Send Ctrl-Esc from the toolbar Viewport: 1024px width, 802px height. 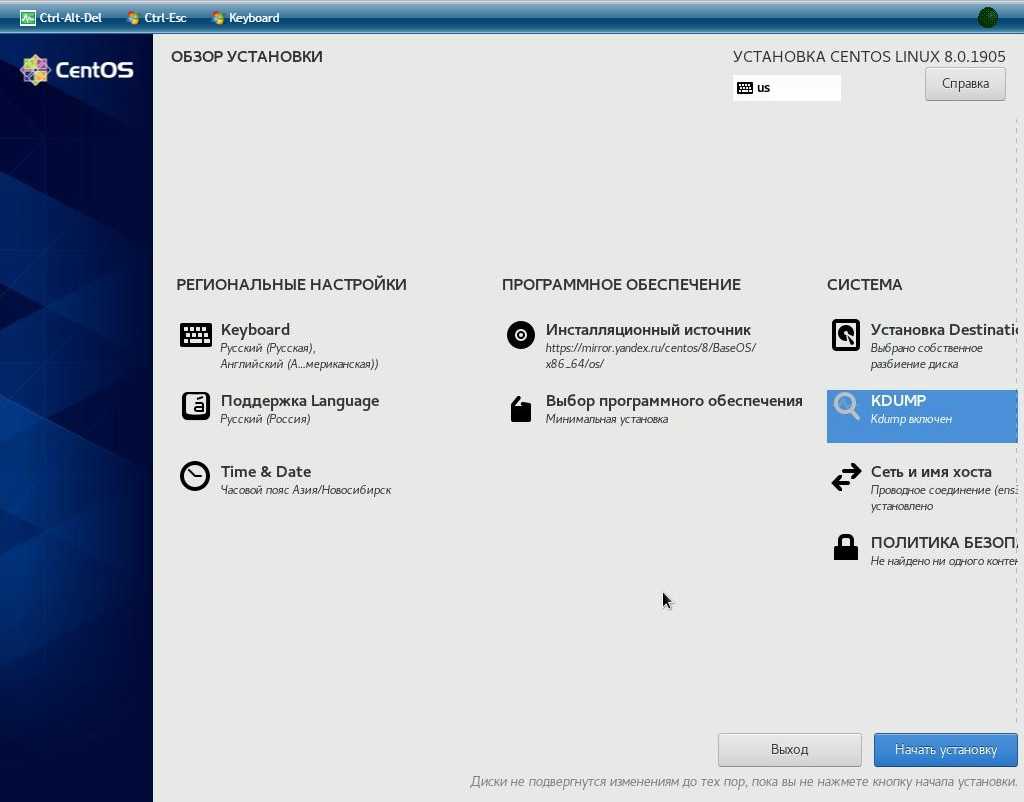157,18
